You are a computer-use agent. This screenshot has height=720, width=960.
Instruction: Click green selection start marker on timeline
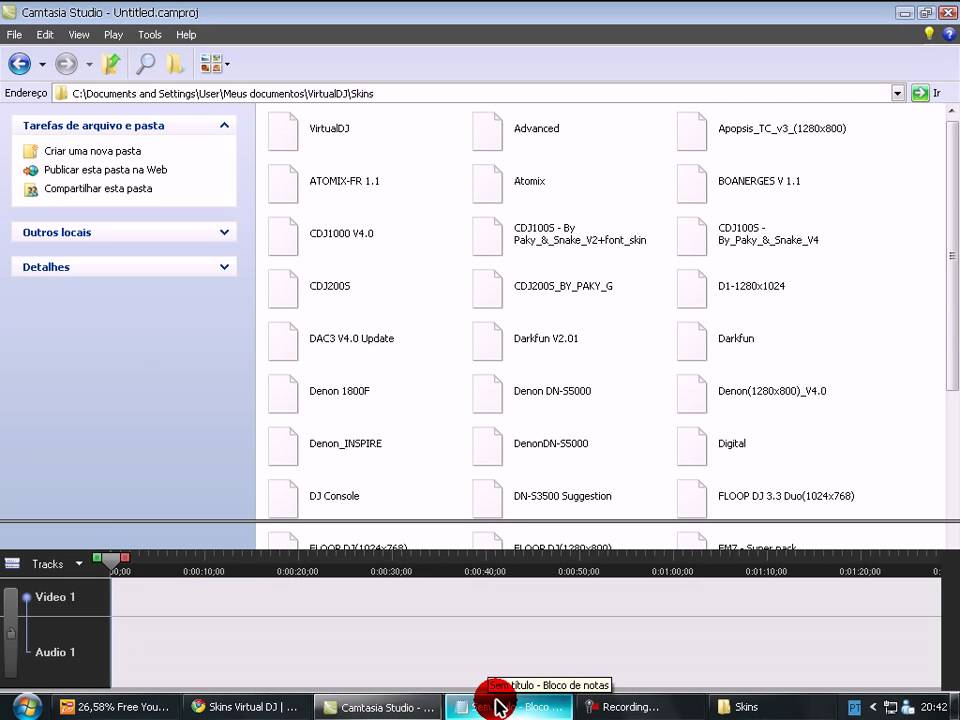click(x=97, y=557)
